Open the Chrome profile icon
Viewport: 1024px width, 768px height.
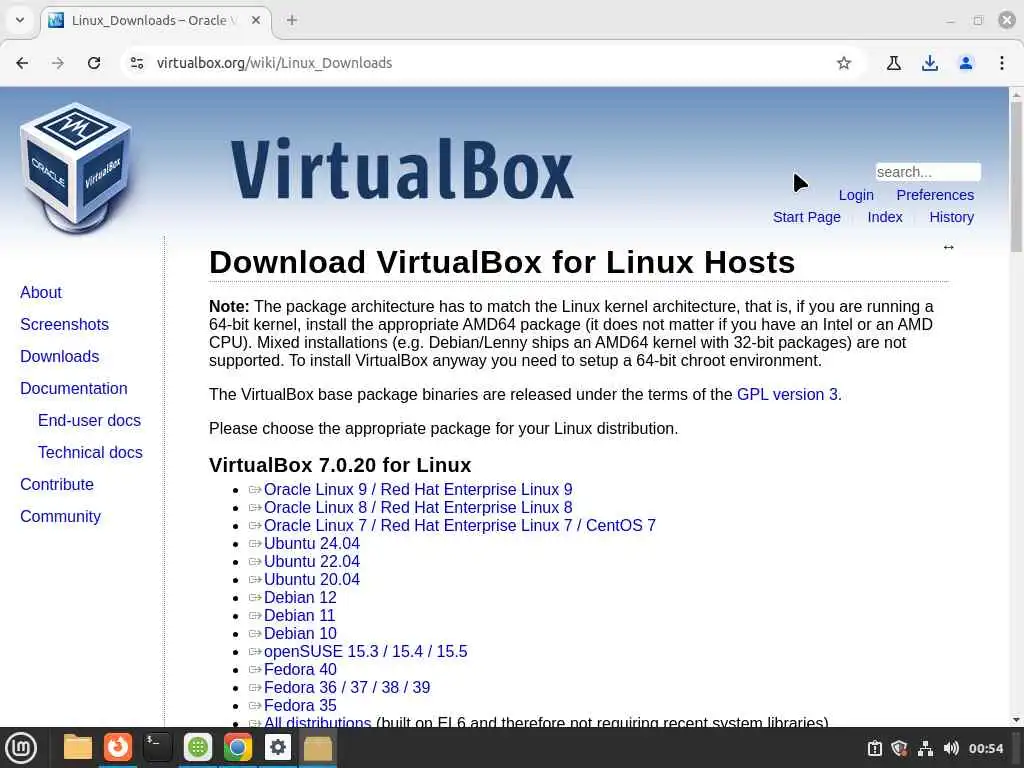click(966, 63)
